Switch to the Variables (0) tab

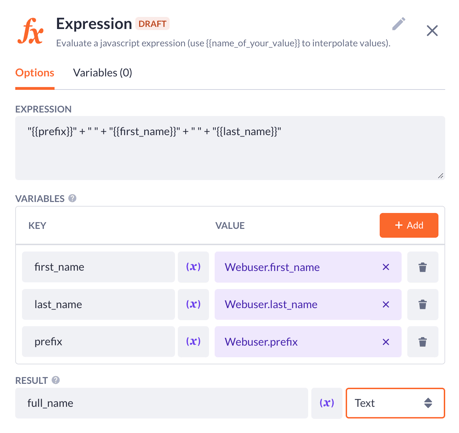(x=103, y=73)
